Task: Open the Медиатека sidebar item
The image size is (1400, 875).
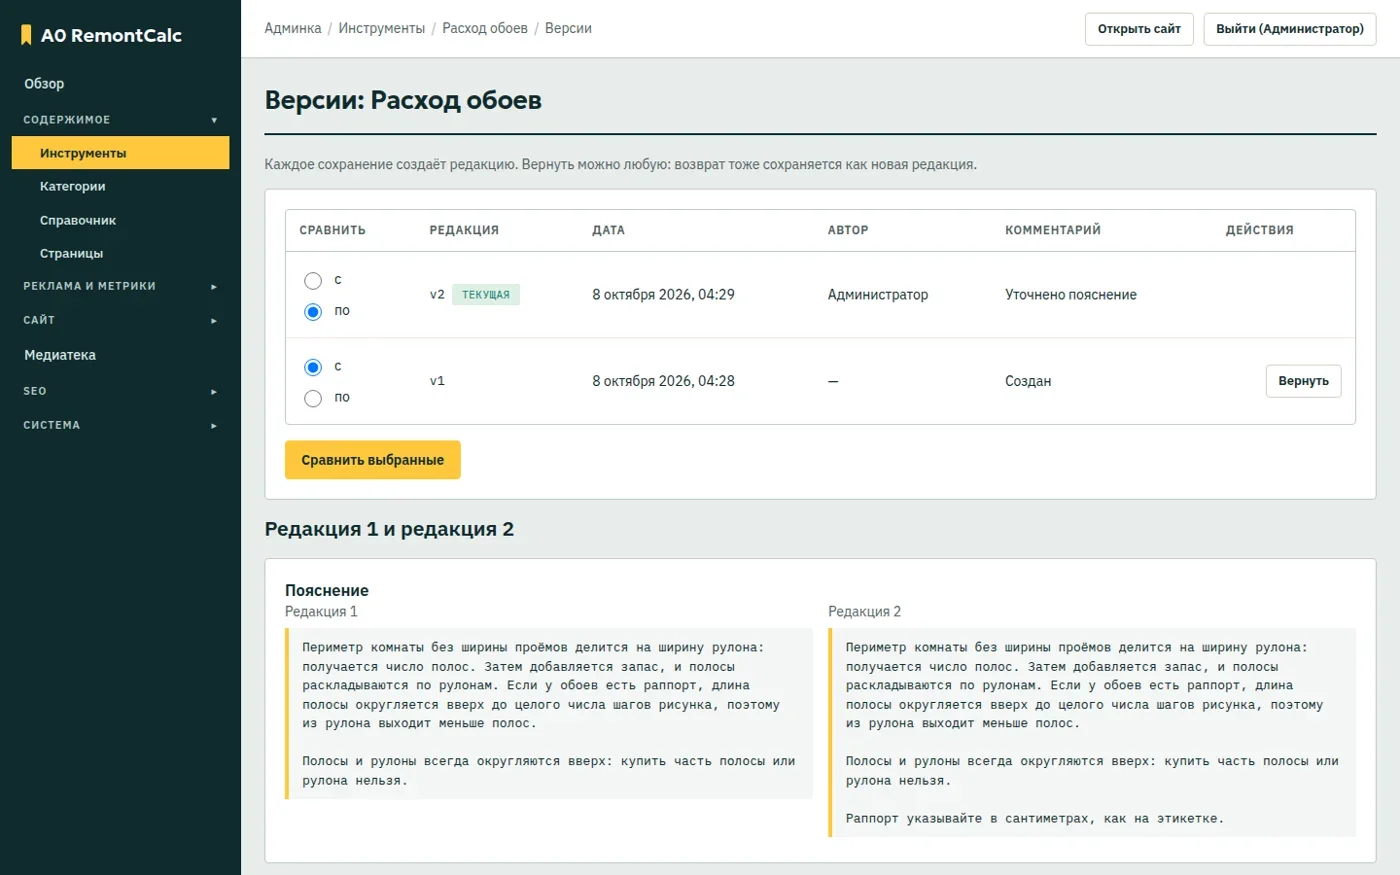Action: click(x=120, y=355)
